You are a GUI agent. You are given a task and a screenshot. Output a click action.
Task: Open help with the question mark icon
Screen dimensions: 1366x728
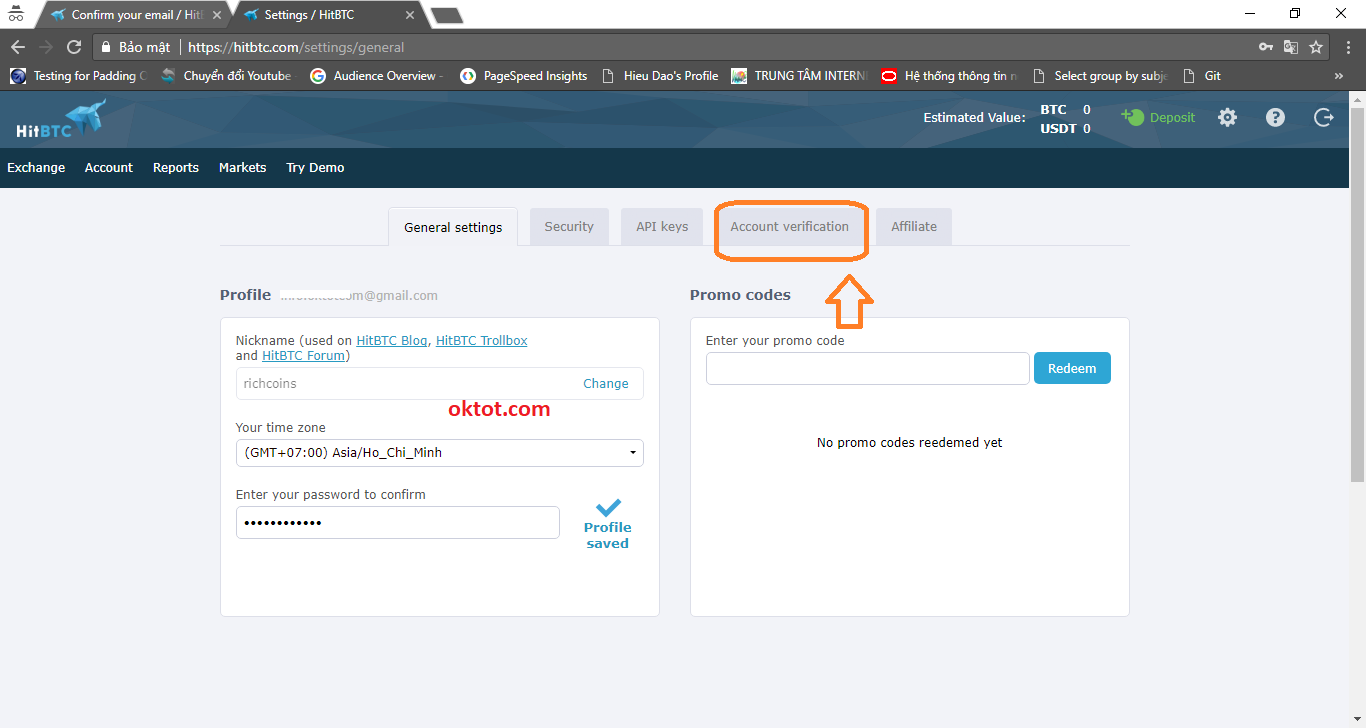[x=1275, y=118]
